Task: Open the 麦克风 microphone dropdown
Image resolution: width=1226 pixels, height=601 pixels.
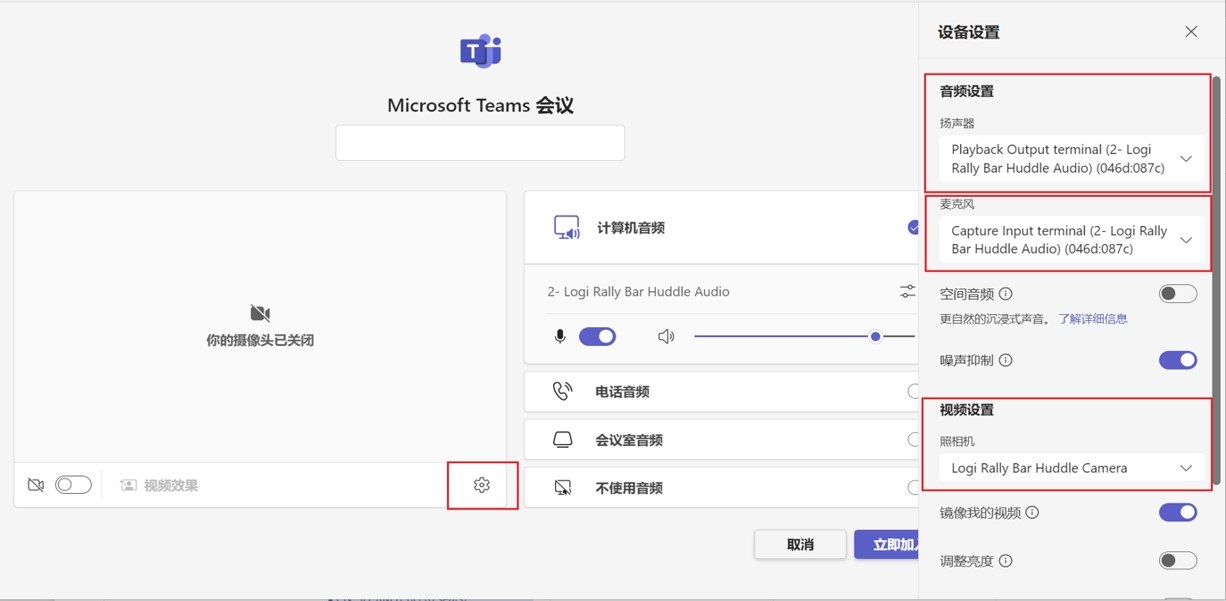Action: pos(1072,240)
